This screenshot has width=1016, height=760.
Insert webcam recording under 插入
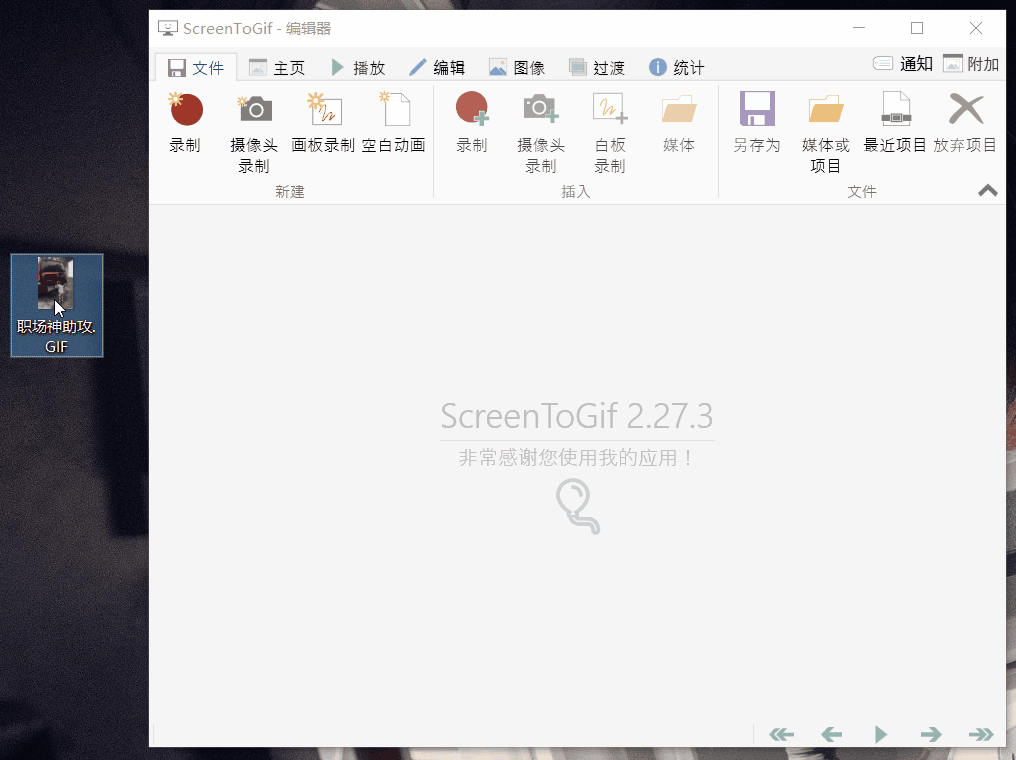coord(541,133)
